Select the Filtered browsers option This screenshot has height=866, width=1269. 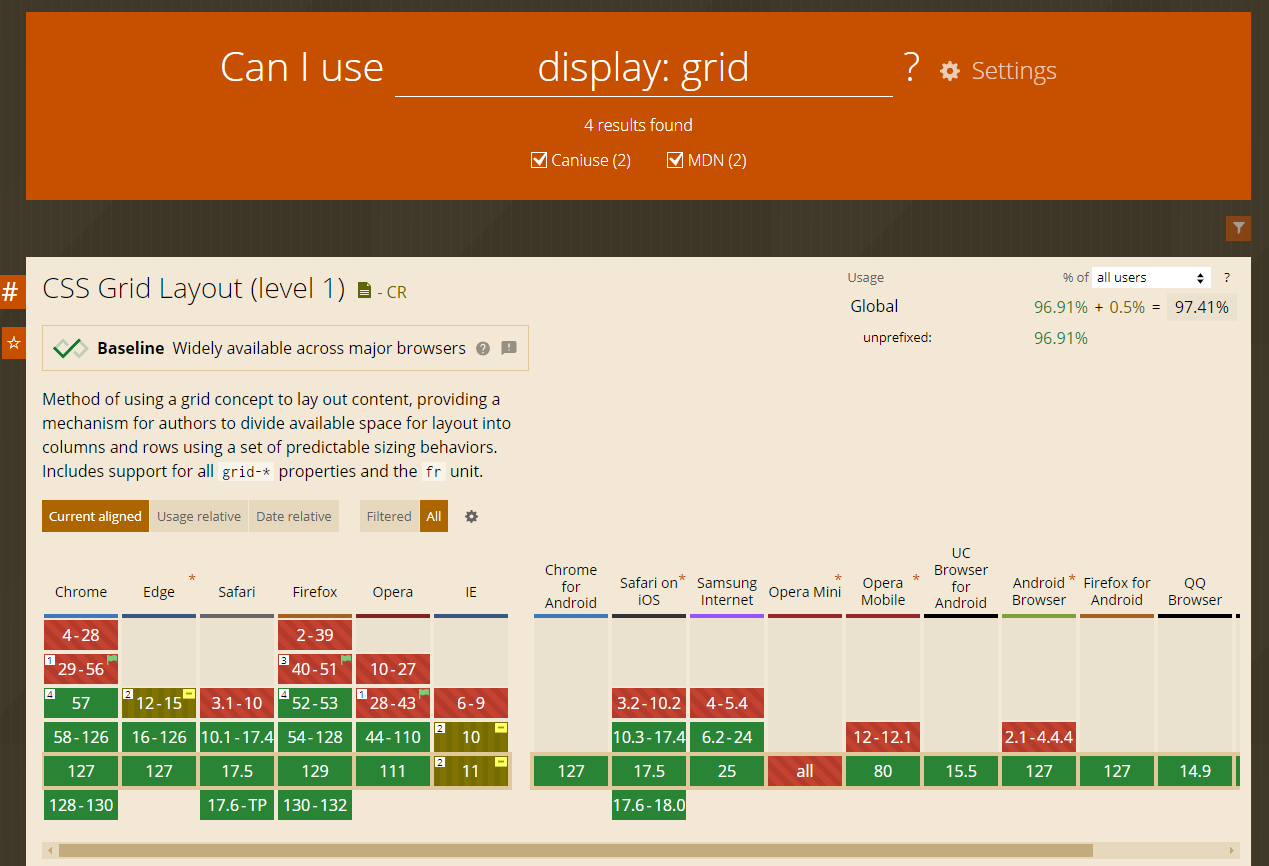point(389,517)
